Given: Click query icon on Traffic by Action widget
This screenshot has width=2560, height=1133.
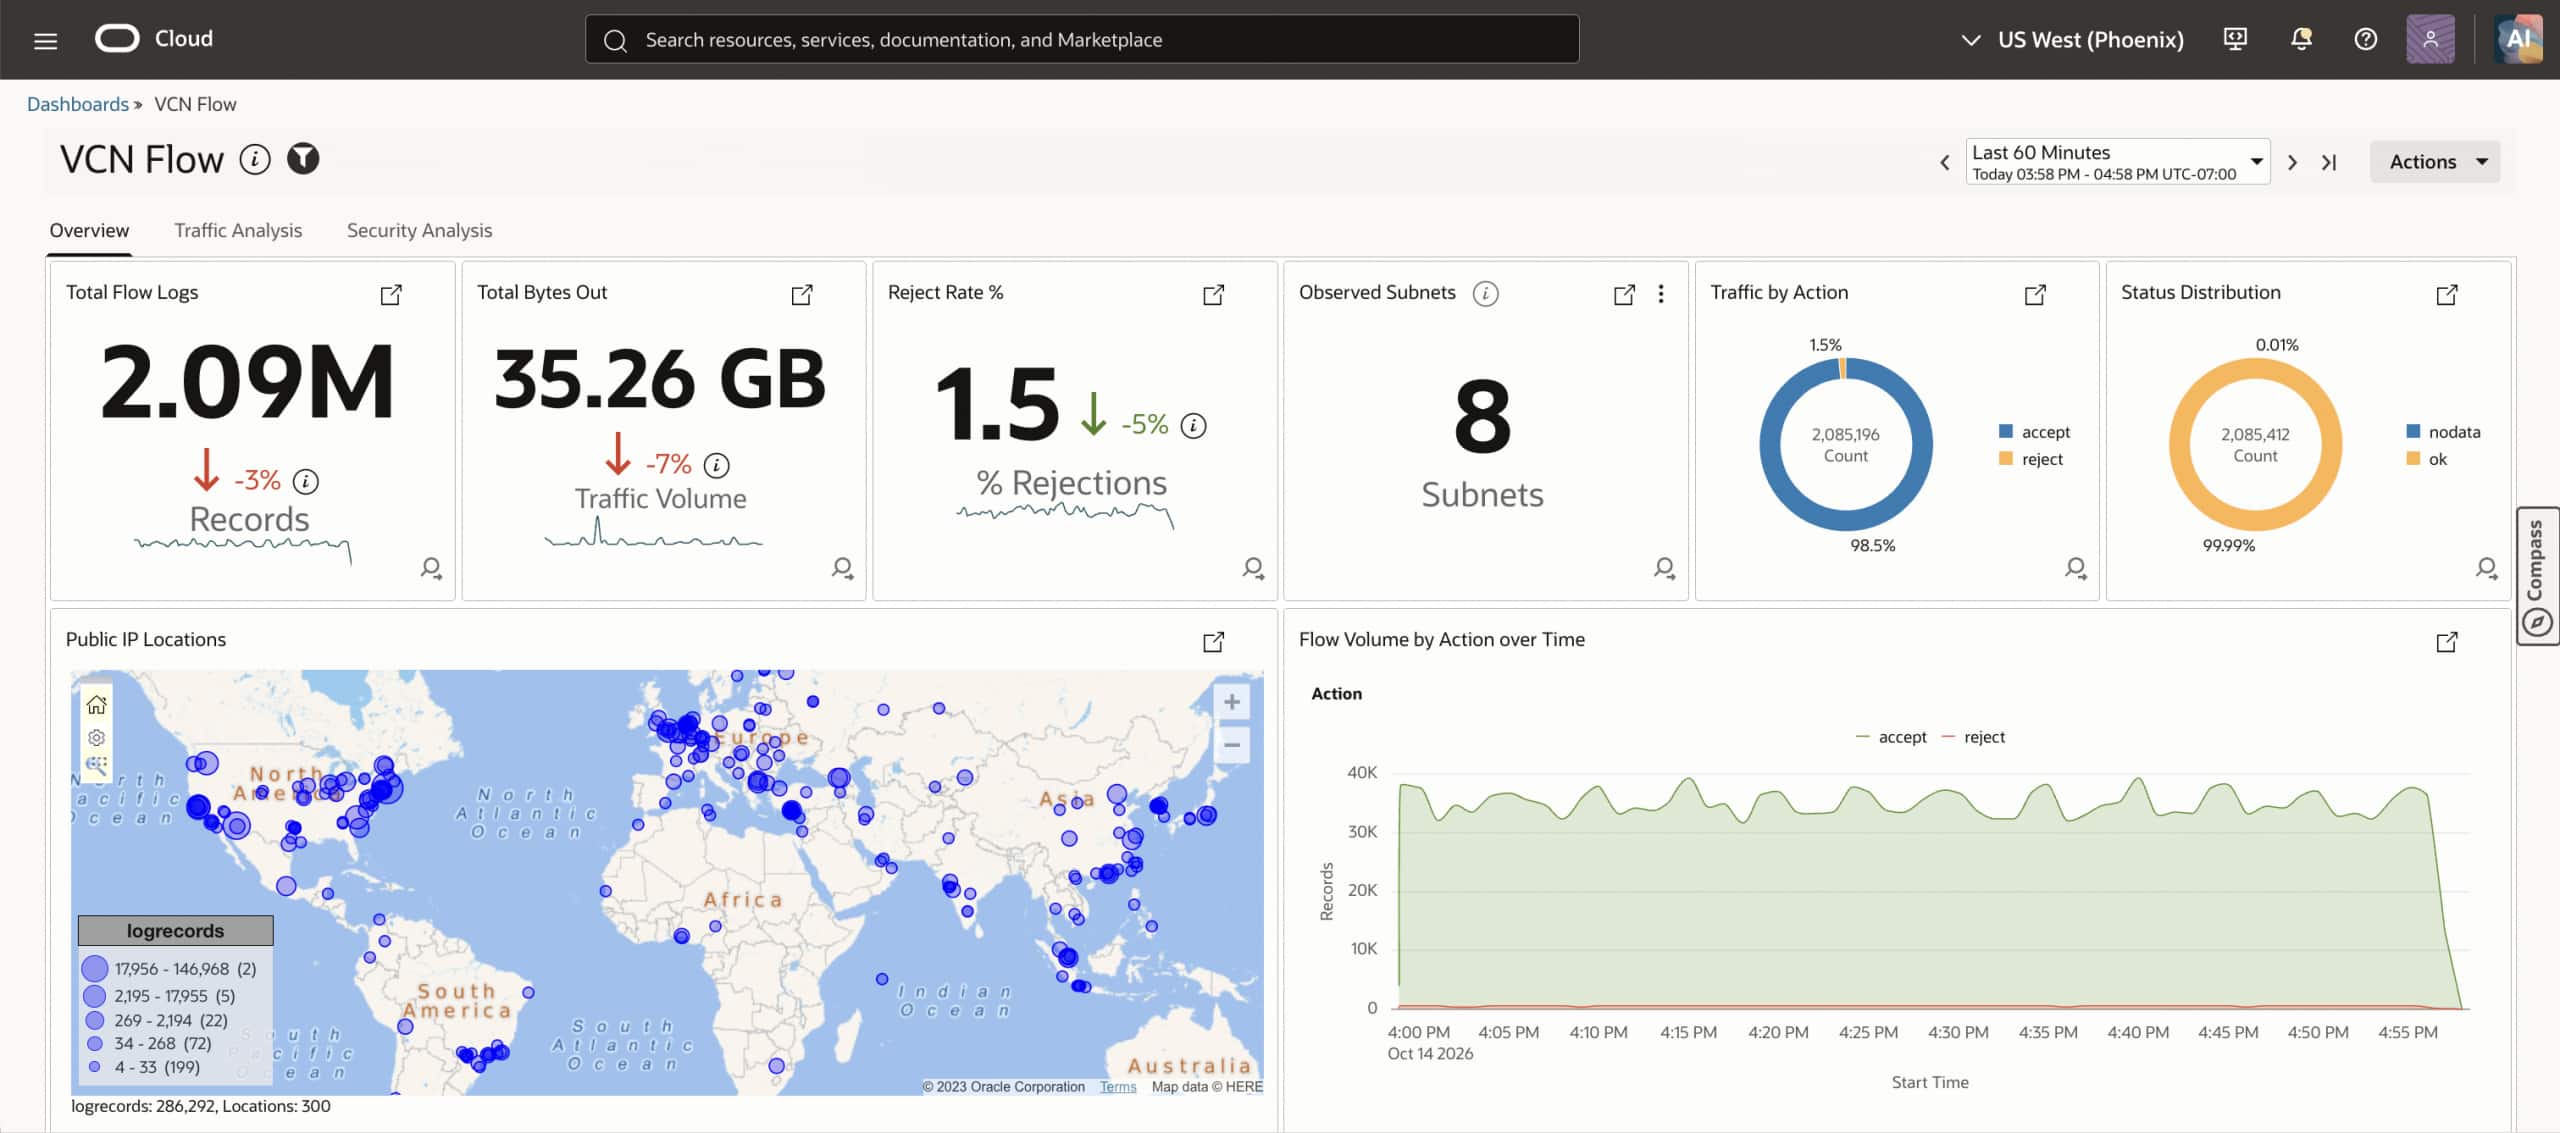Looking at the screenshot, I should (x=2076, y=568).
